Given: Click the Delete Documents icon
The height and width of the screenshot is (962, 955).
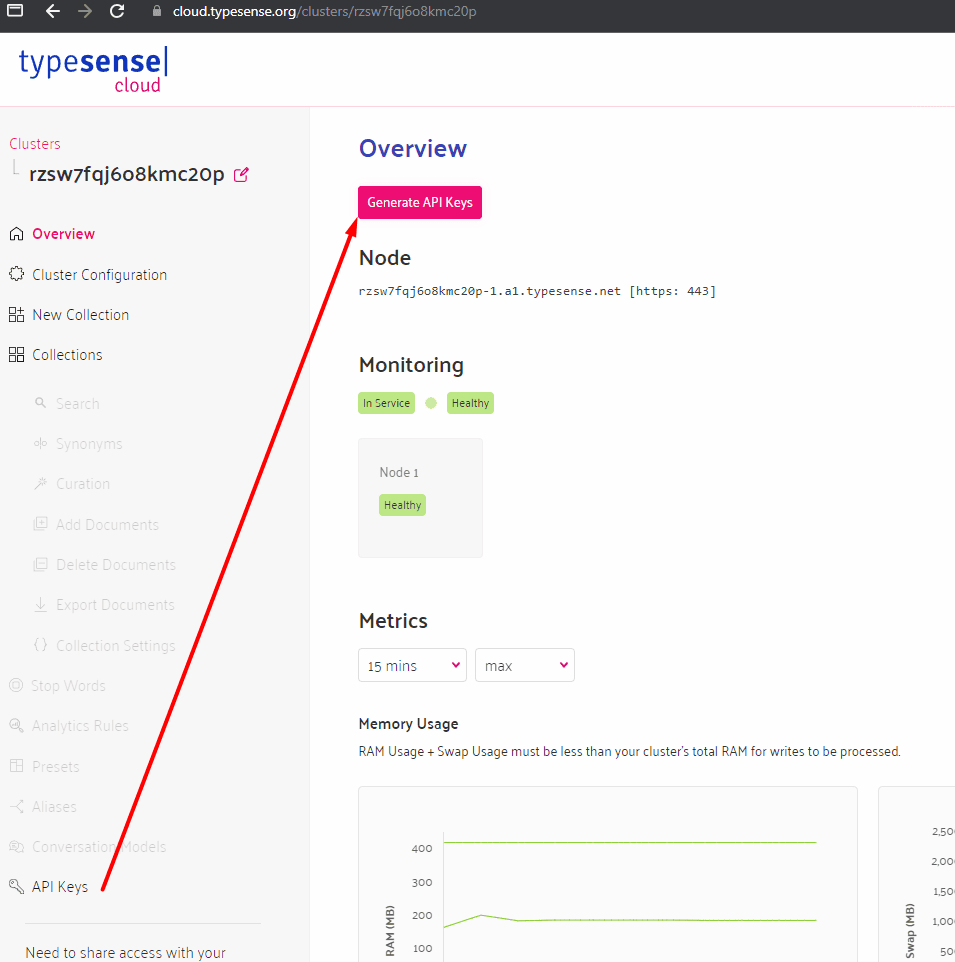Looking at the screenshot, I should [40, 564].
